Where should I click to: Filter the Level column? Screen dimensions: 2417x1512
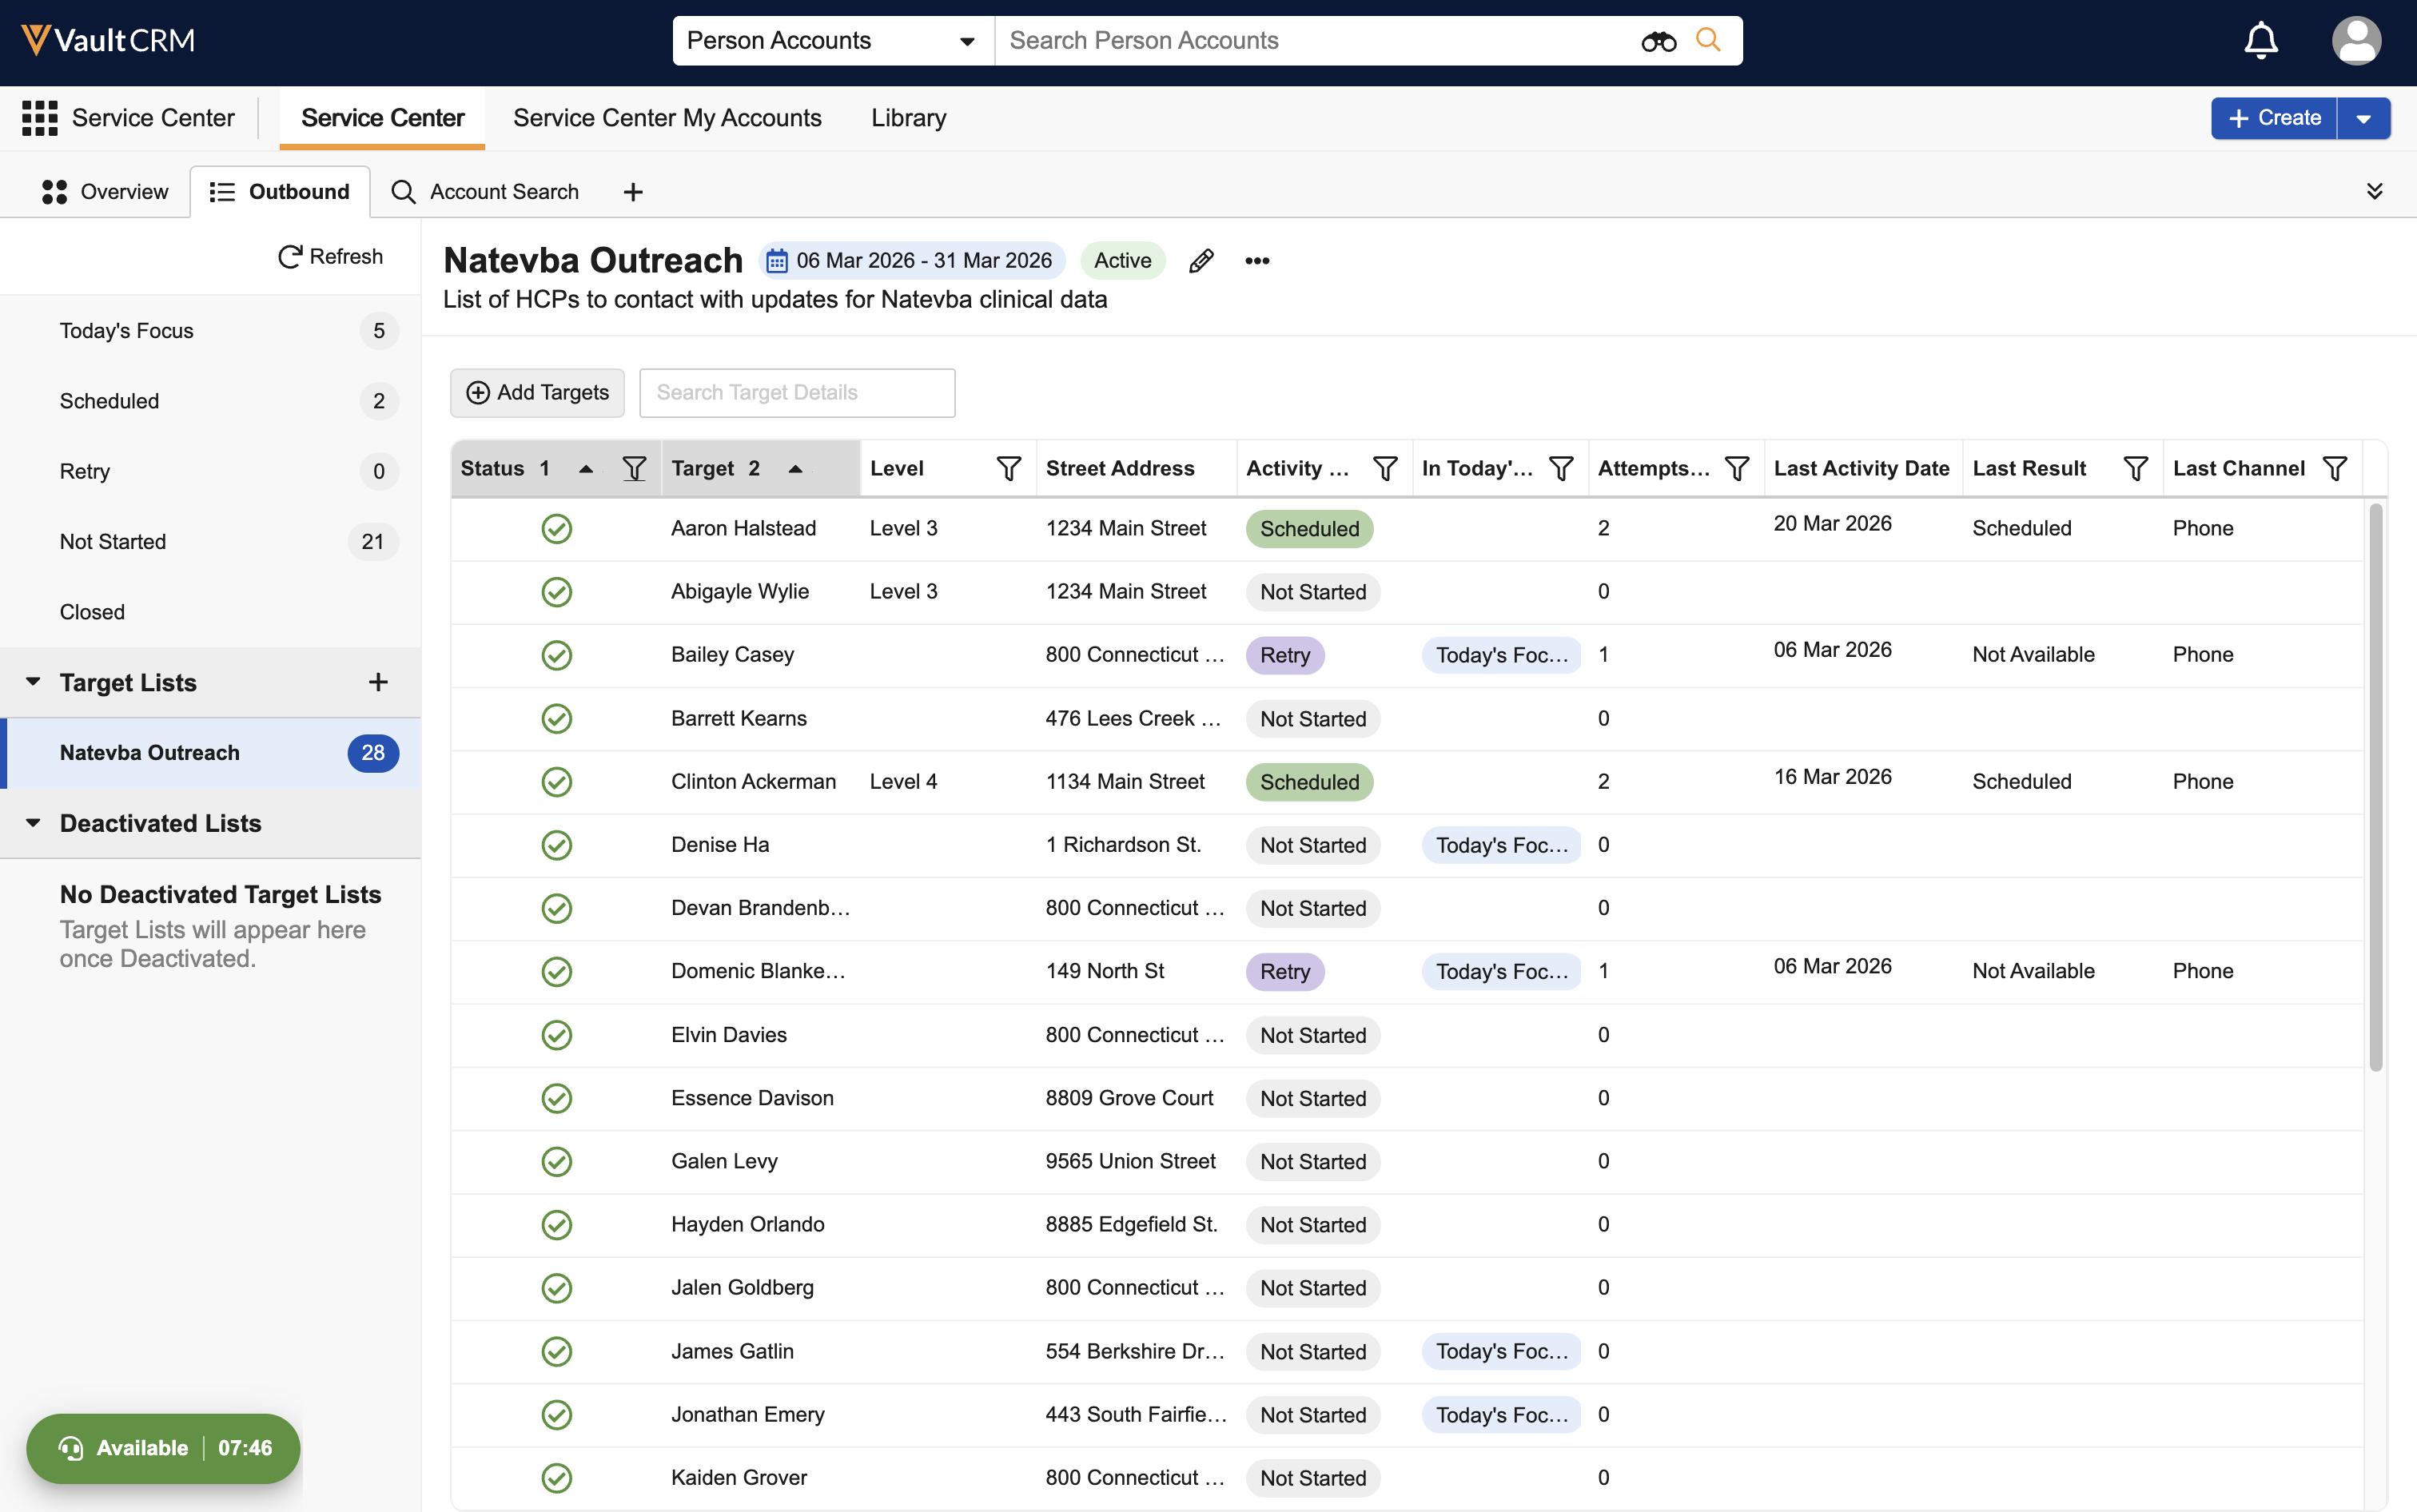coord(1008,468)
